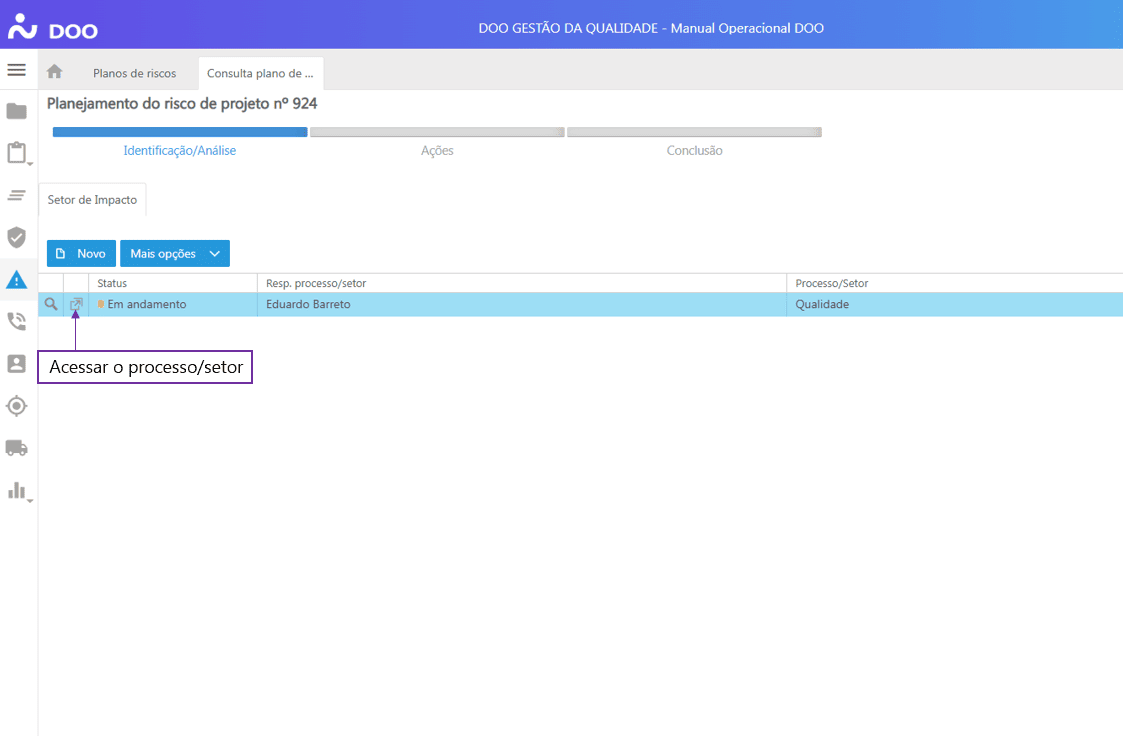
Task: Switch to Planos de riscos tab
Action: tap(134, 73)
